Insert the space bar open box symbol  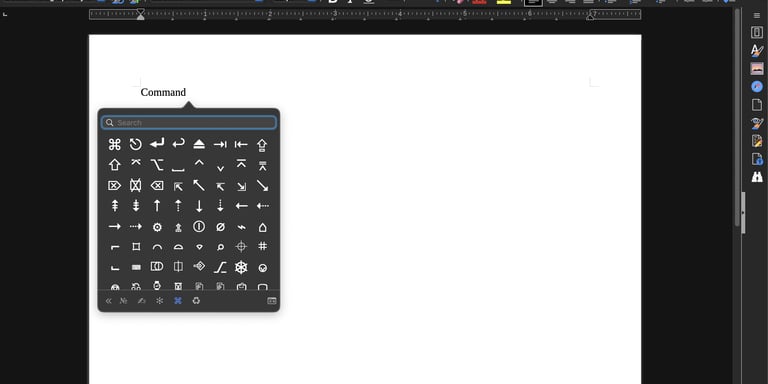(178, 169)
